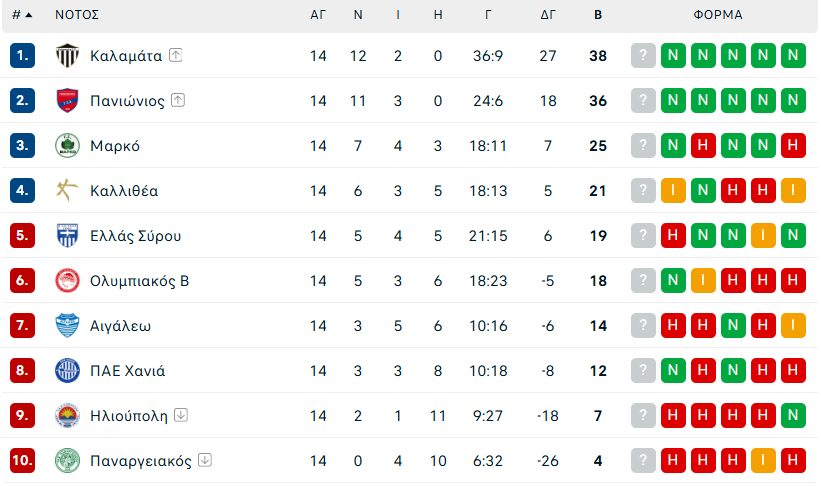Open the Ηλιούπολη team name link
This screenshot has width=821, height=486.
(129, 416)
